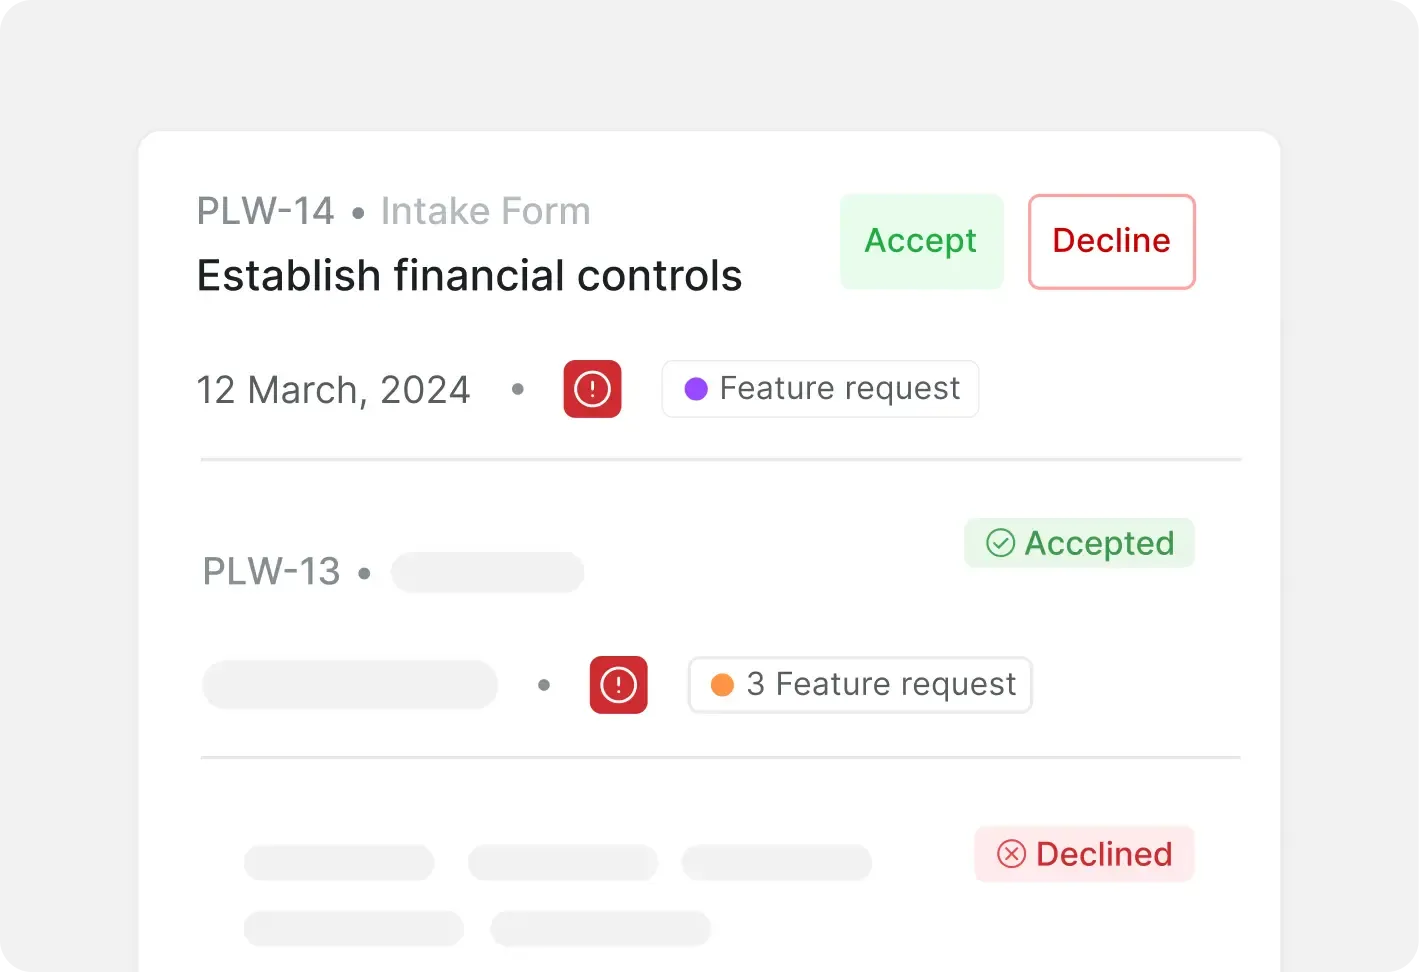Click the red urgent priority icon on PLW-13

[618, 685]
